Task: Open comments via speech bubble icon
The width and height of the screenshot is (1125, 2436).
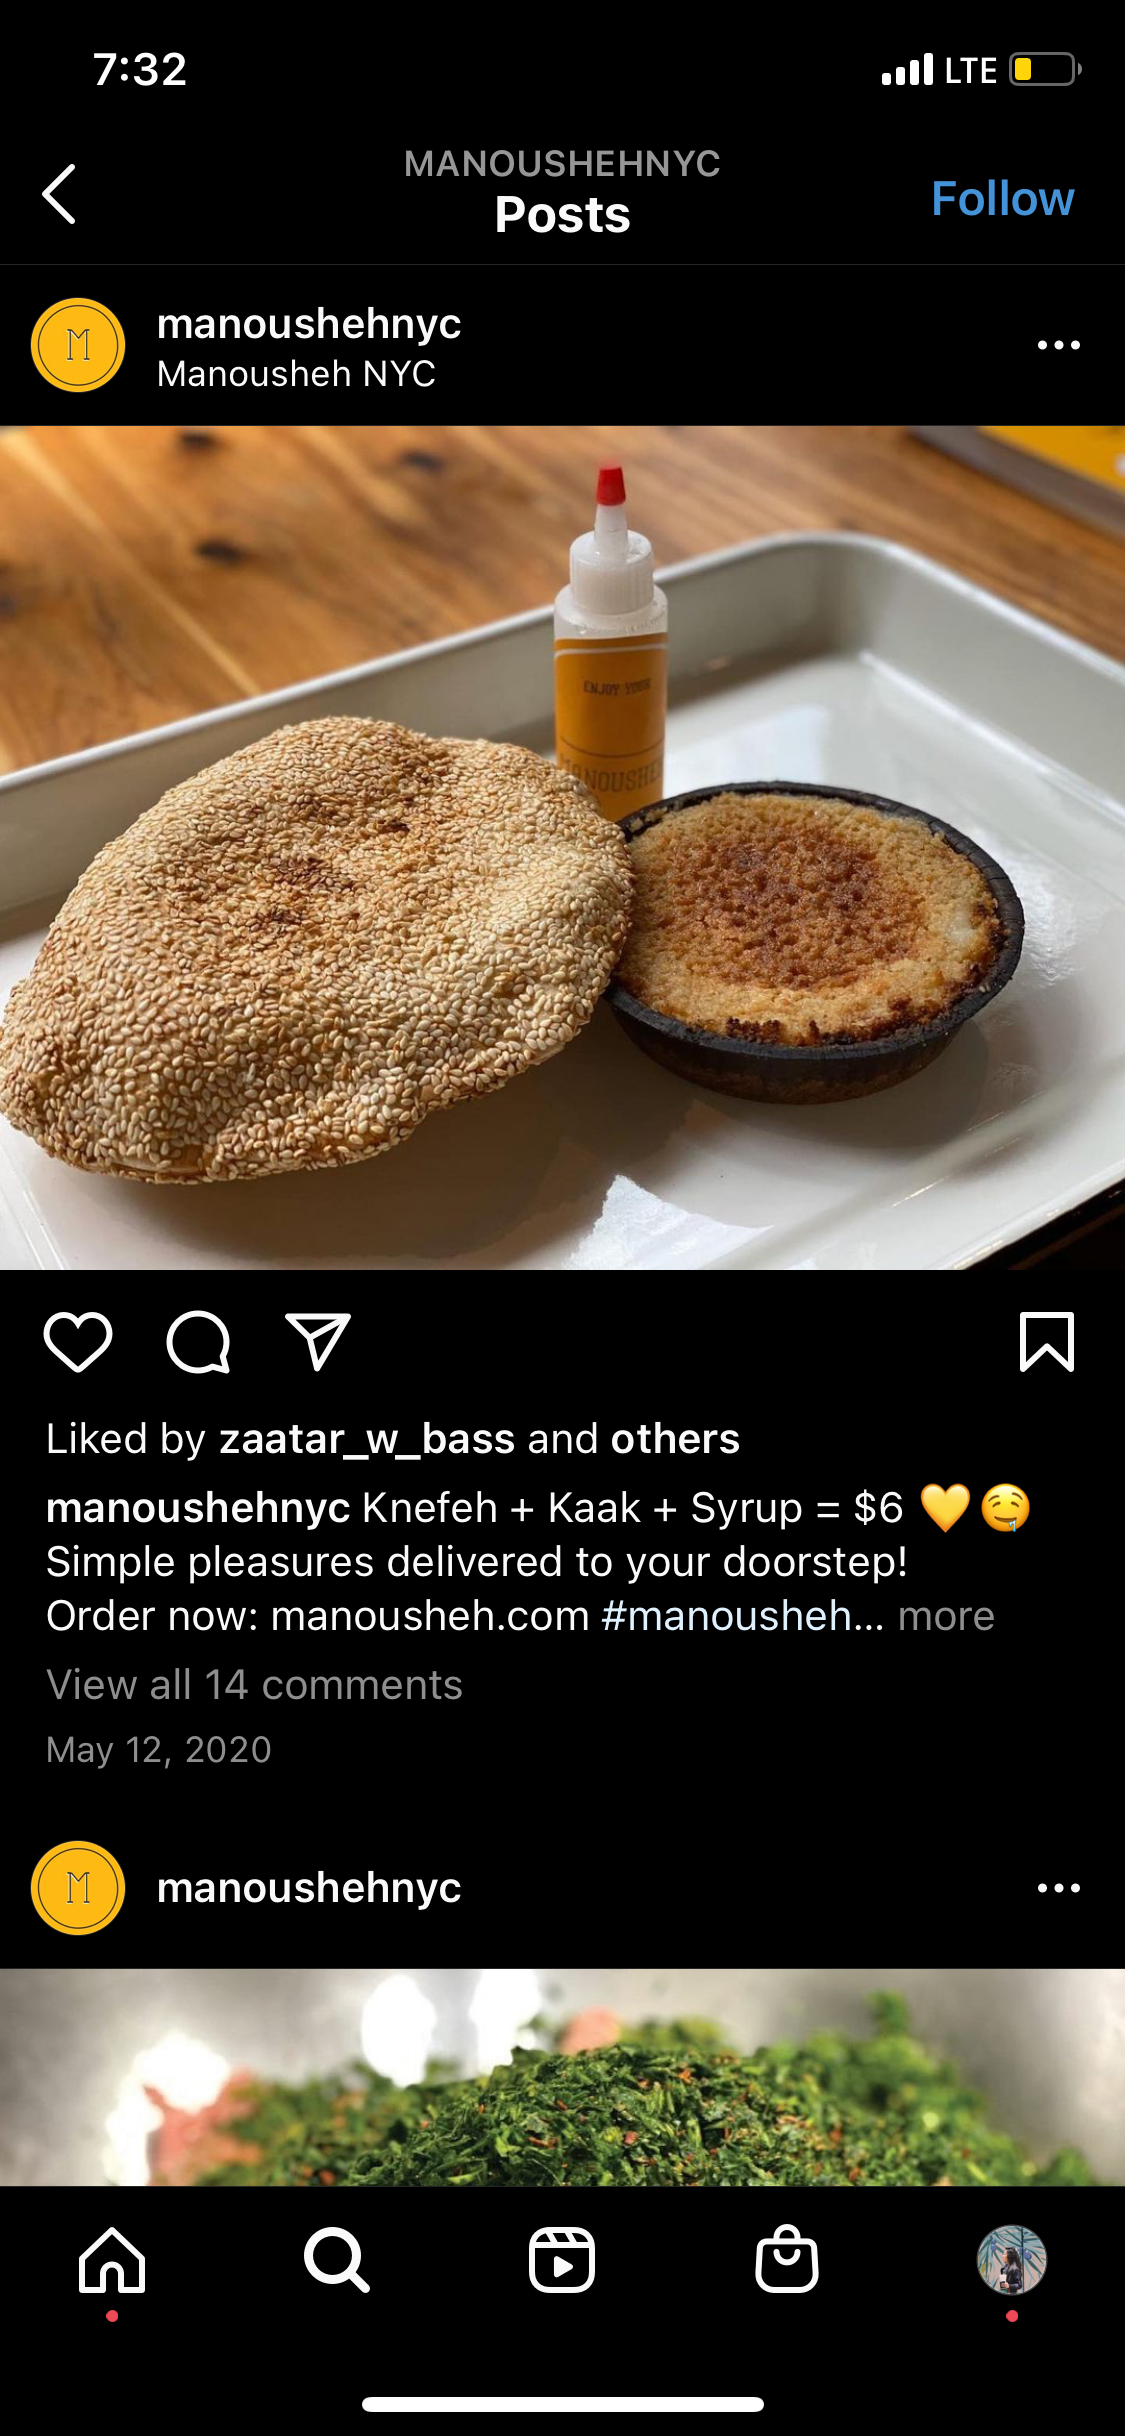Action: coord(198,1342)
